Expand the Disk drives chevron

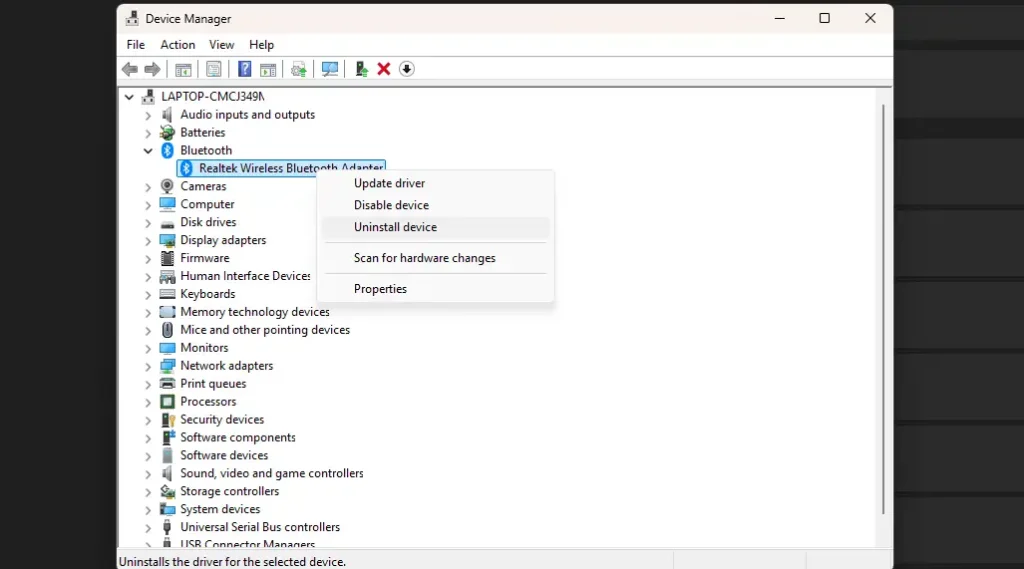(x=148, y=223)
